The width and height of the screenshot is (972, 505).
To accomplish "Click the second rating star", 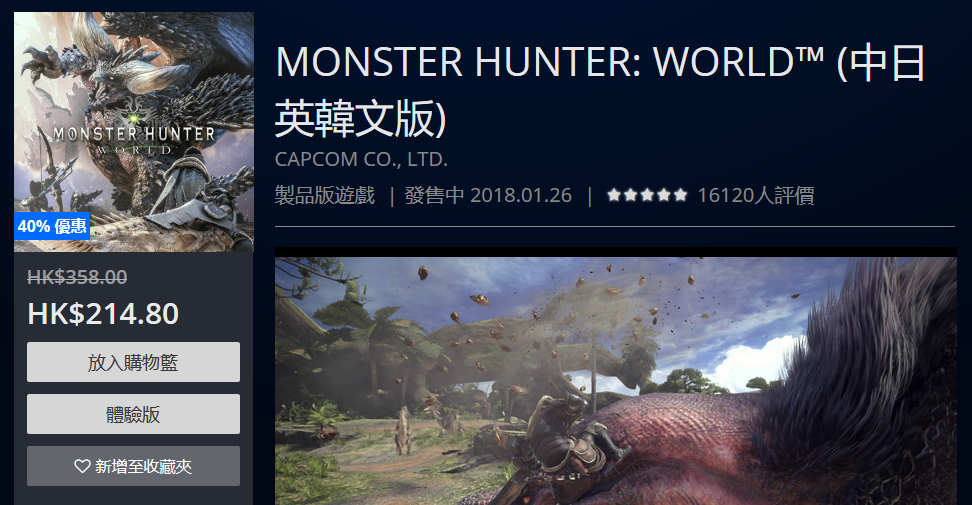I will [630, 195].
